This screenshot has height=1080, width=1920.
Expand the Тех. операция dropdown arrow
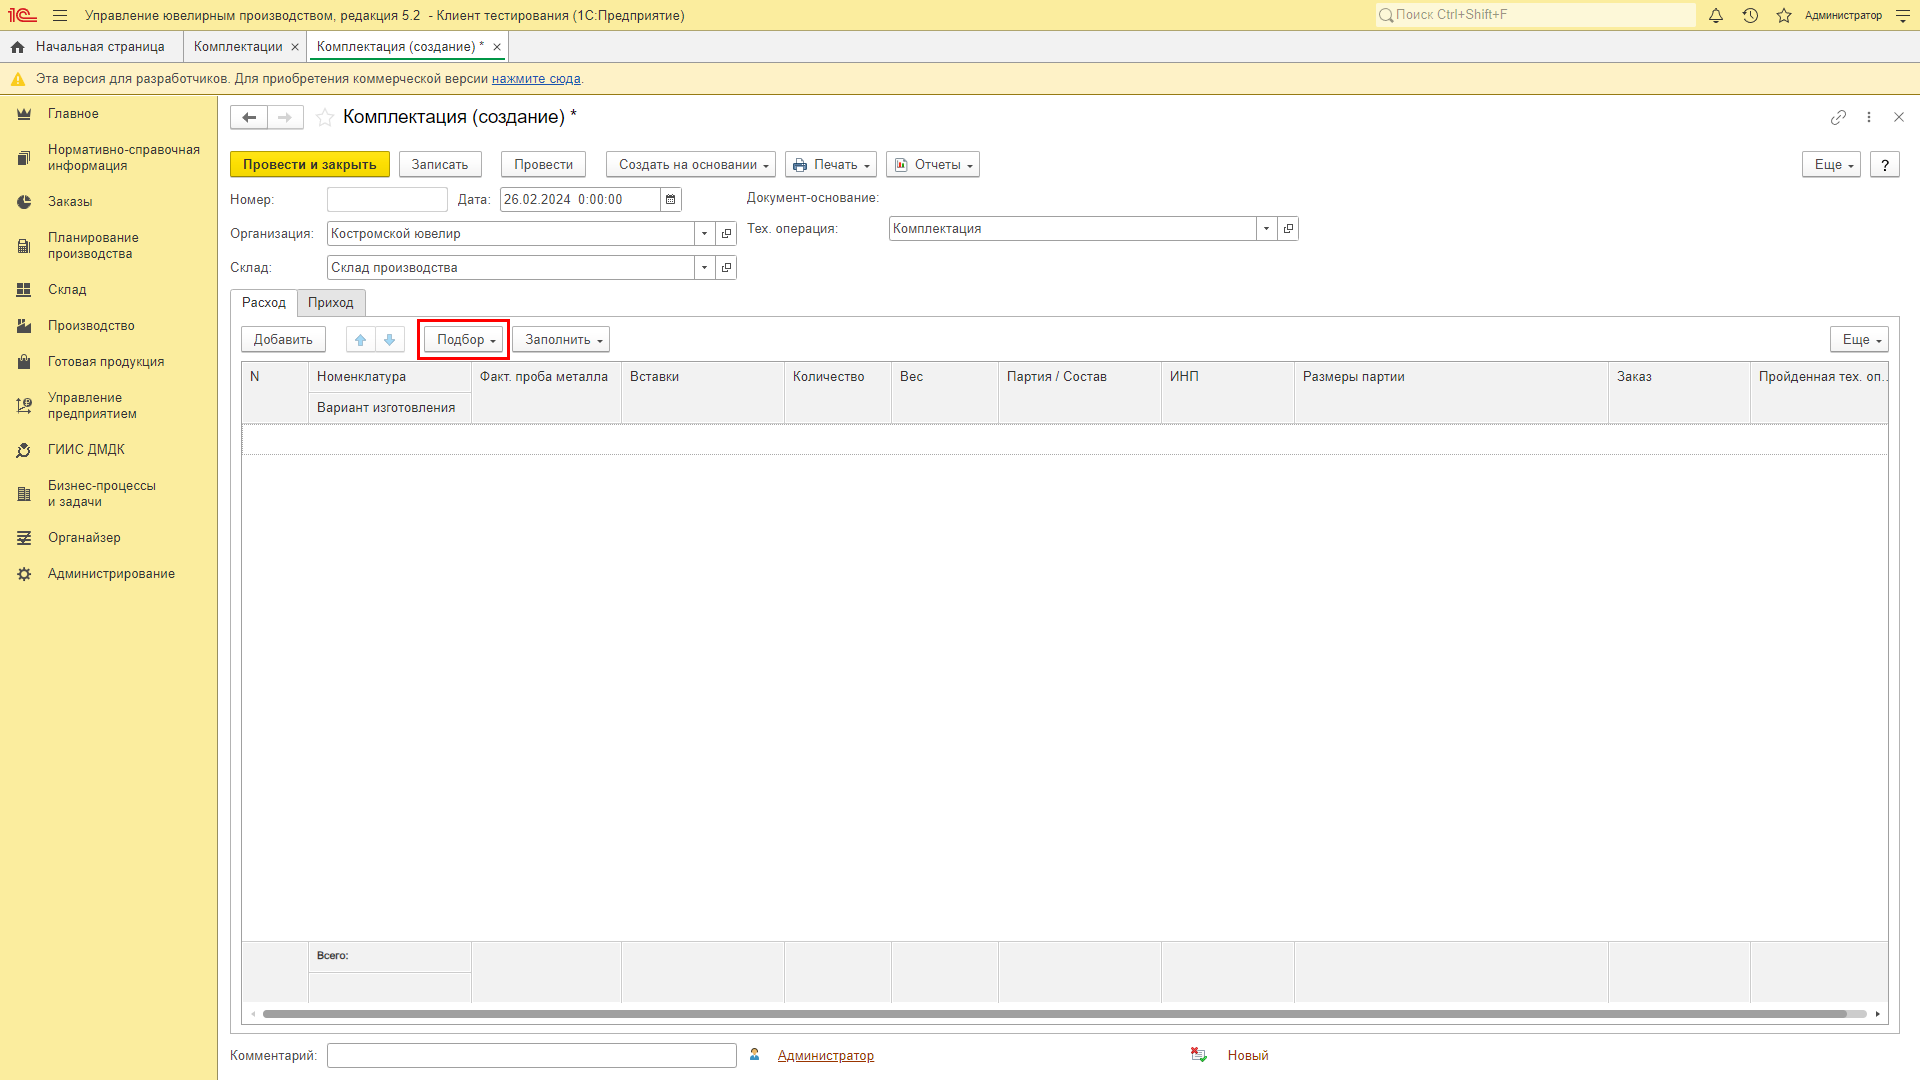[1267, 228]
